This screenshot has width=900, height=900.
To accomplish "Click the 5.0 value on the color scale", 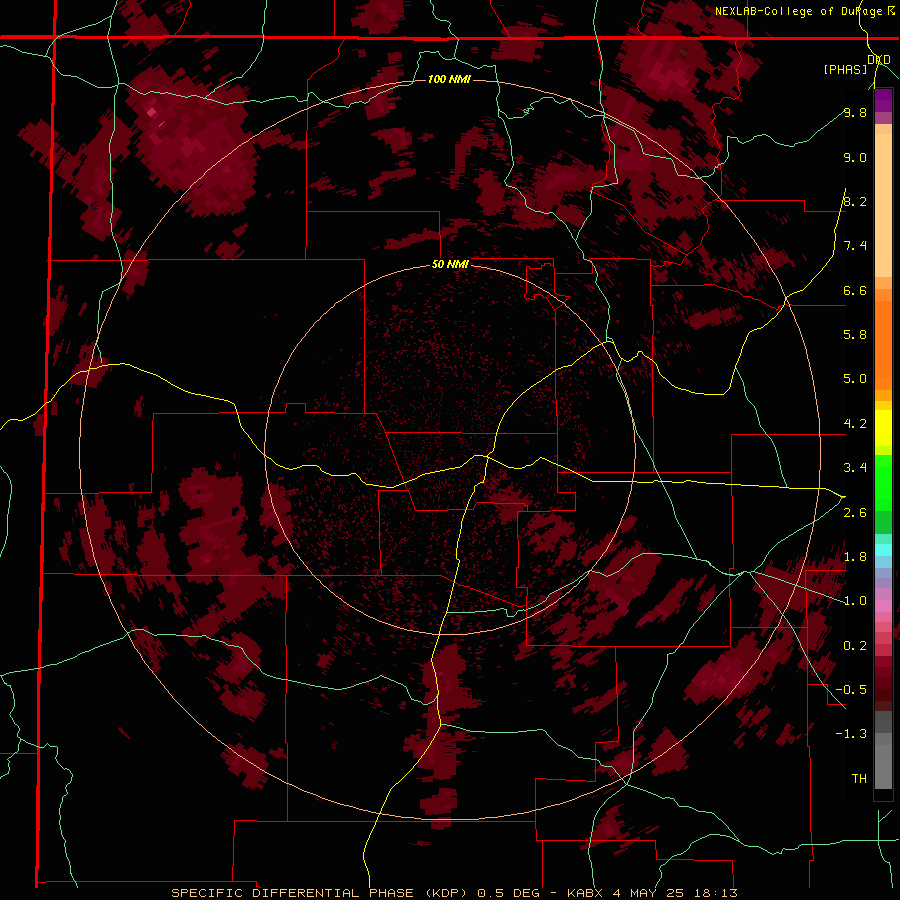I will pos(855,379).
